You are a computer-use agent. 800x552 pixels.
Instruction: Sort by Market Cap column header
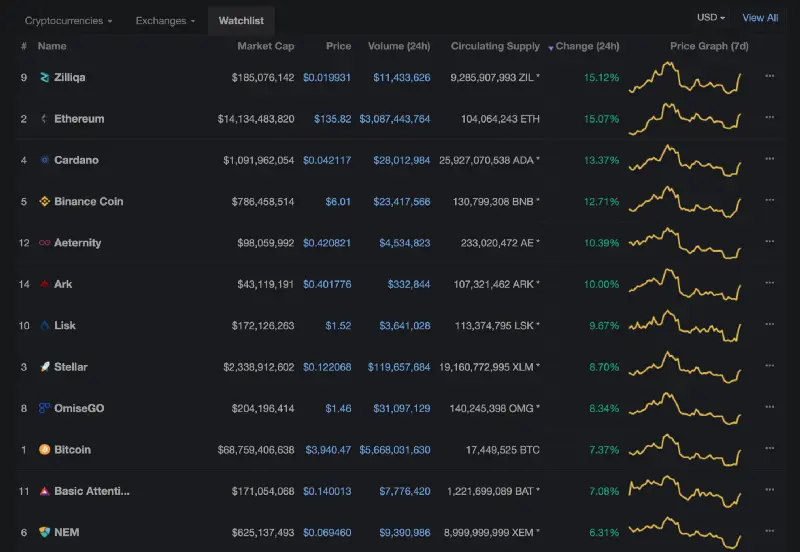(265, 46)
